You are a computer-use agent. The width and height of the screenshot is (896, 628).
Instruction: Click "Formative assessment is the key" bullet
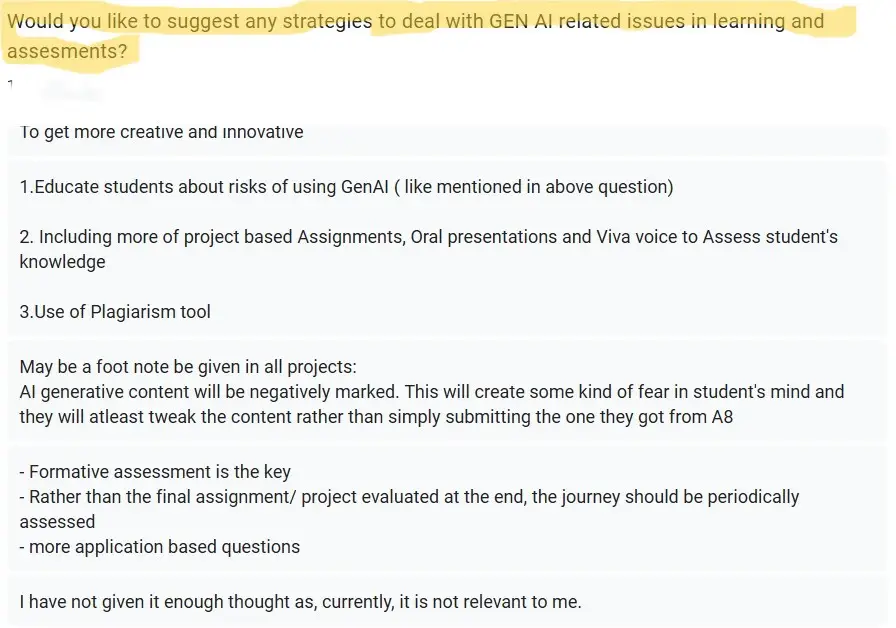click(155, 471)
